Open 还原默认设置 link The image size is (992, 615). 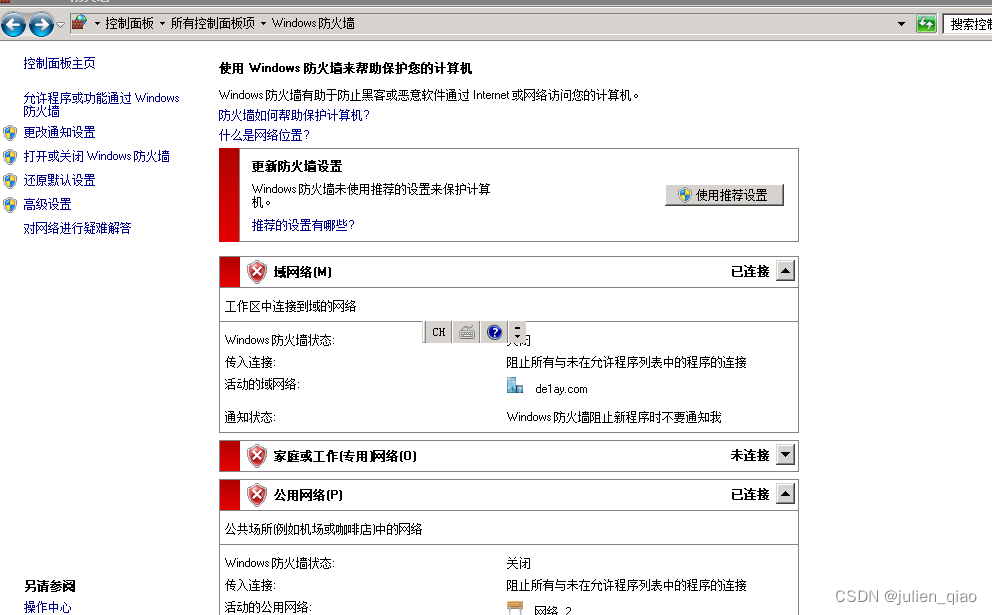pos(59,180)
